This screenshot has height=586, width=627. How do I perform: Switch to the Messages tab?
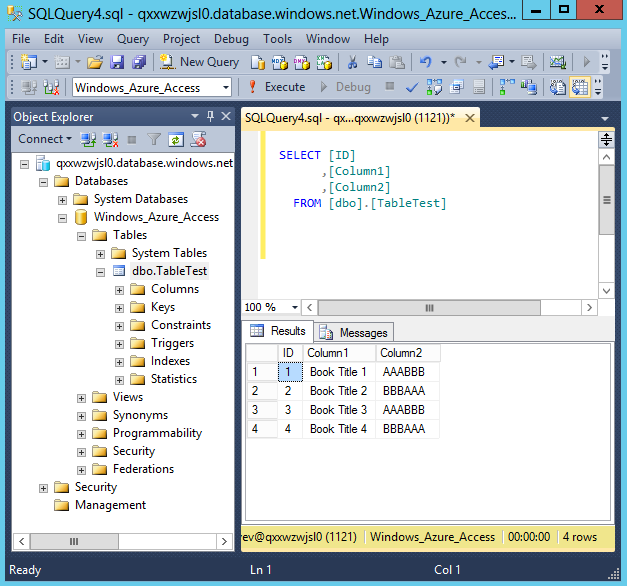pyautogui.click(x=355, y=332)
